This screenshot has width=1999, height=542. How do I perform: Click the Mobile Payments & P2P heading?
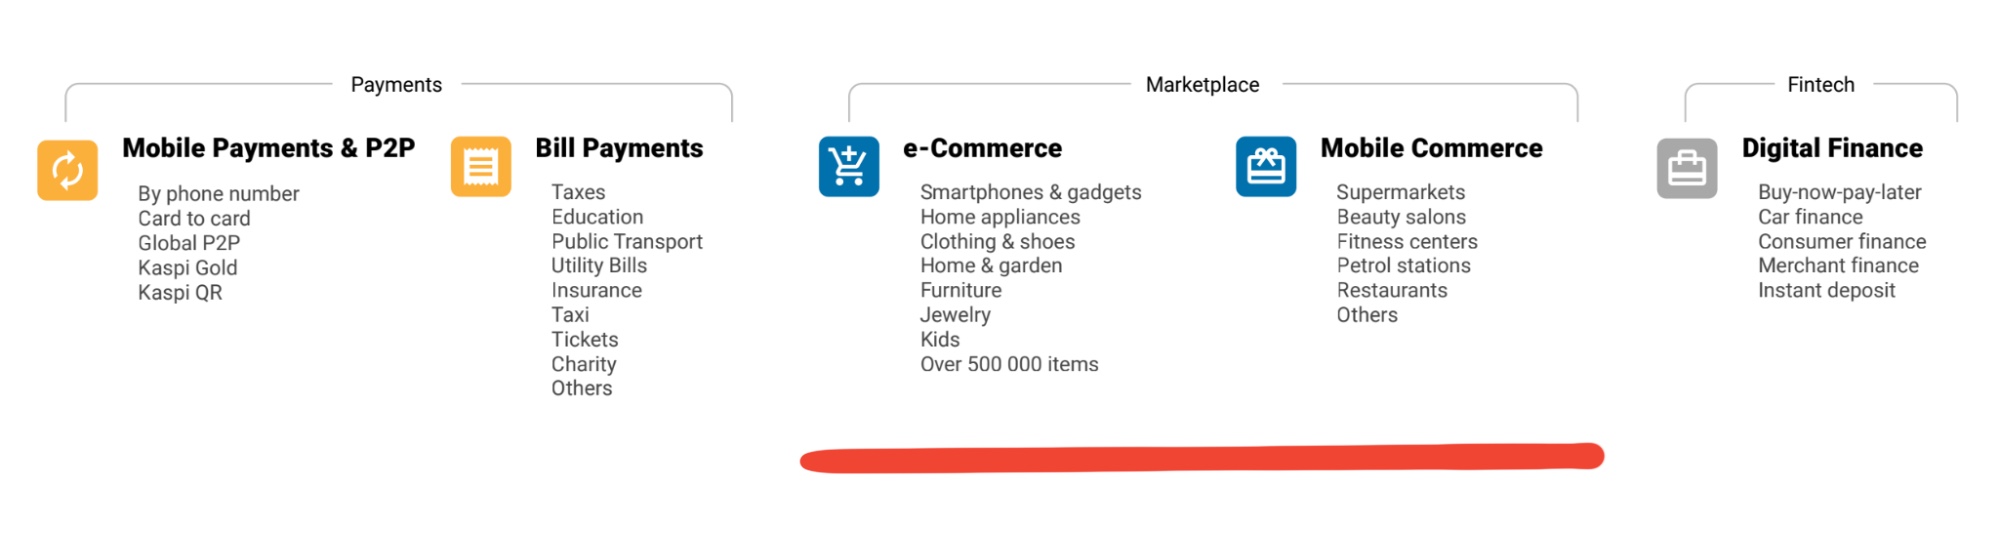point(268,148)
